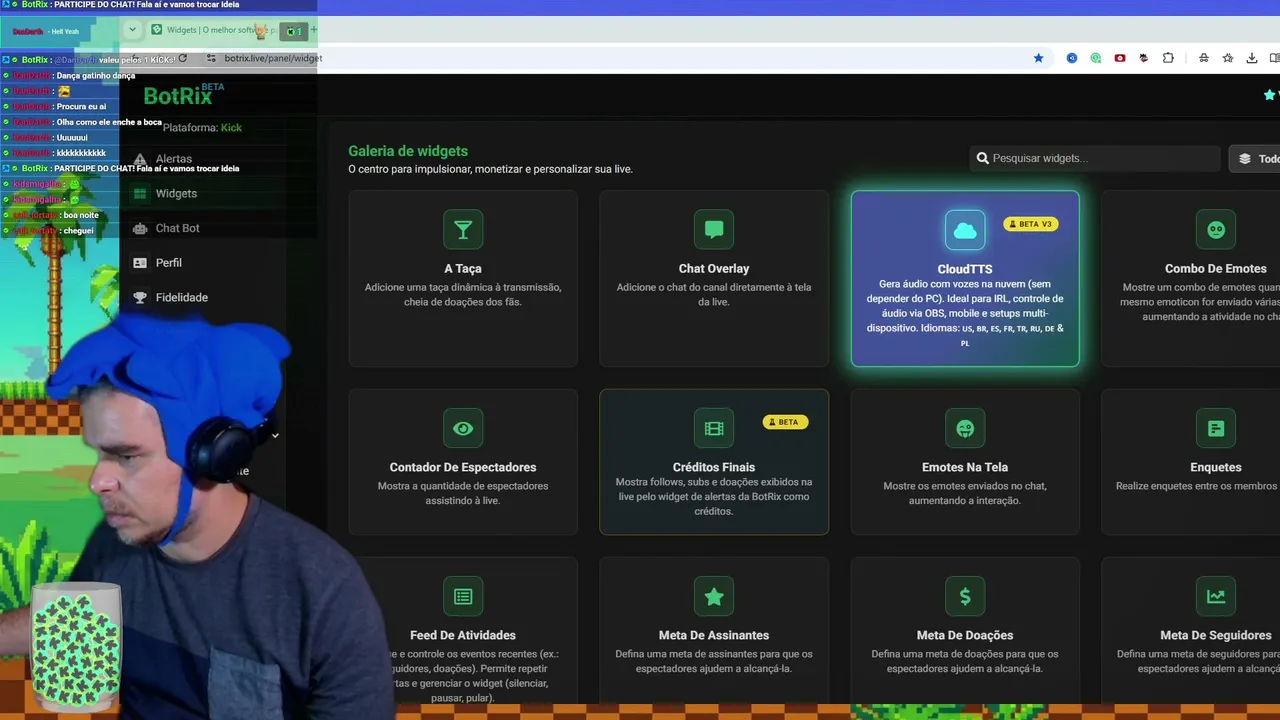
Task: Focus the Pesquisar widgets search field
Action: [1095, 158]
